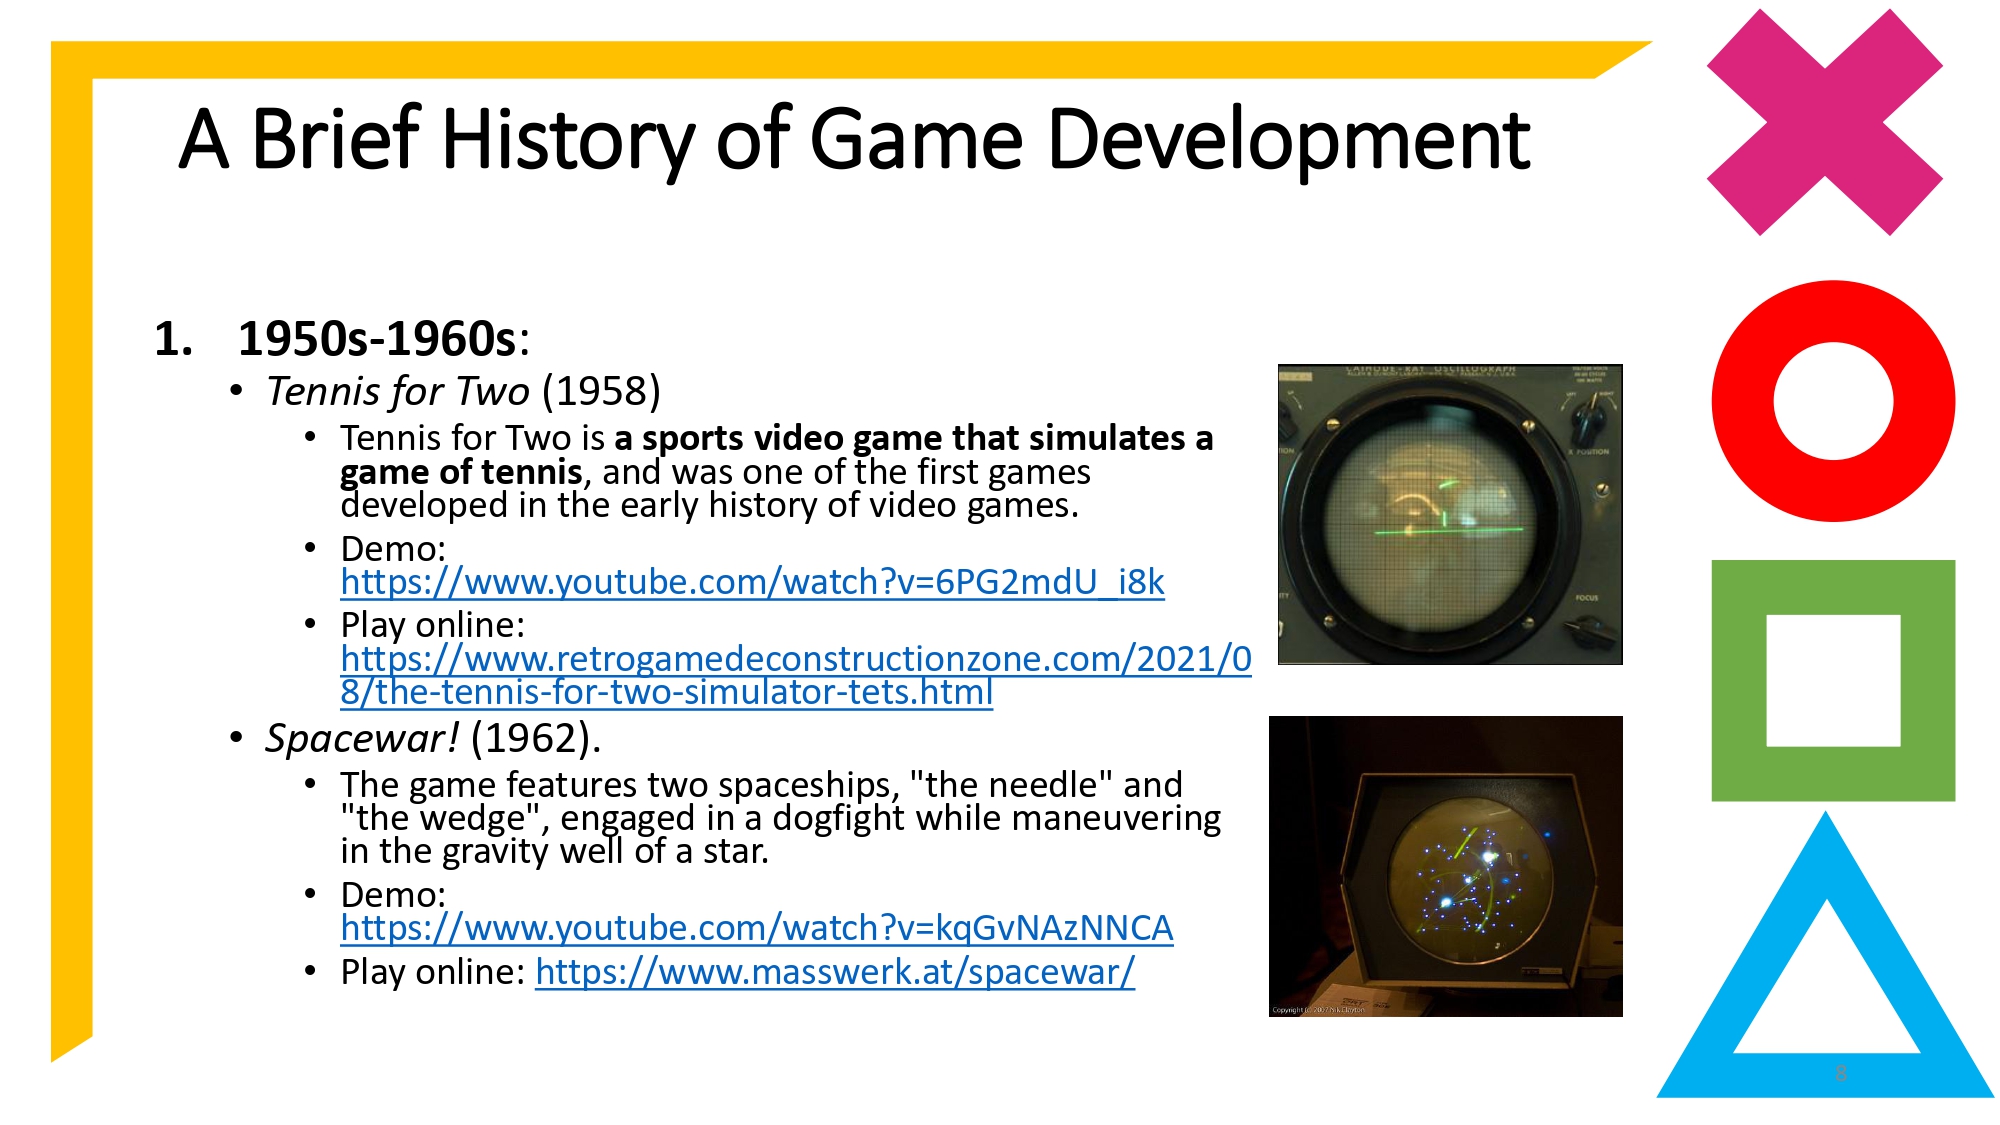The width and height of the screenshot is (2000, 1125).
Task: Open the masswerk.at Spacewar play link
Action: click(835, 971)
